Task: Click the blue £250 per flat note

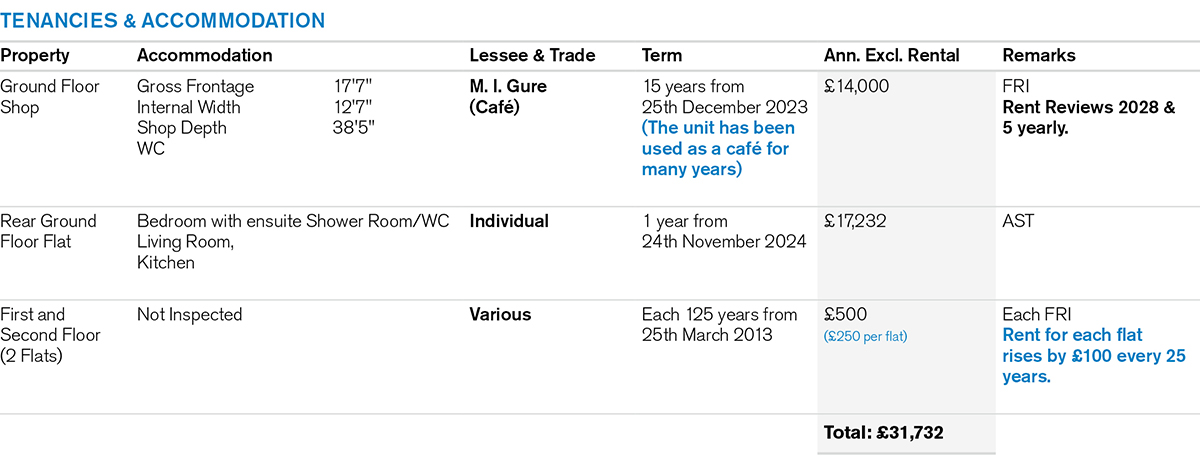Action: (x=865, y=337)
